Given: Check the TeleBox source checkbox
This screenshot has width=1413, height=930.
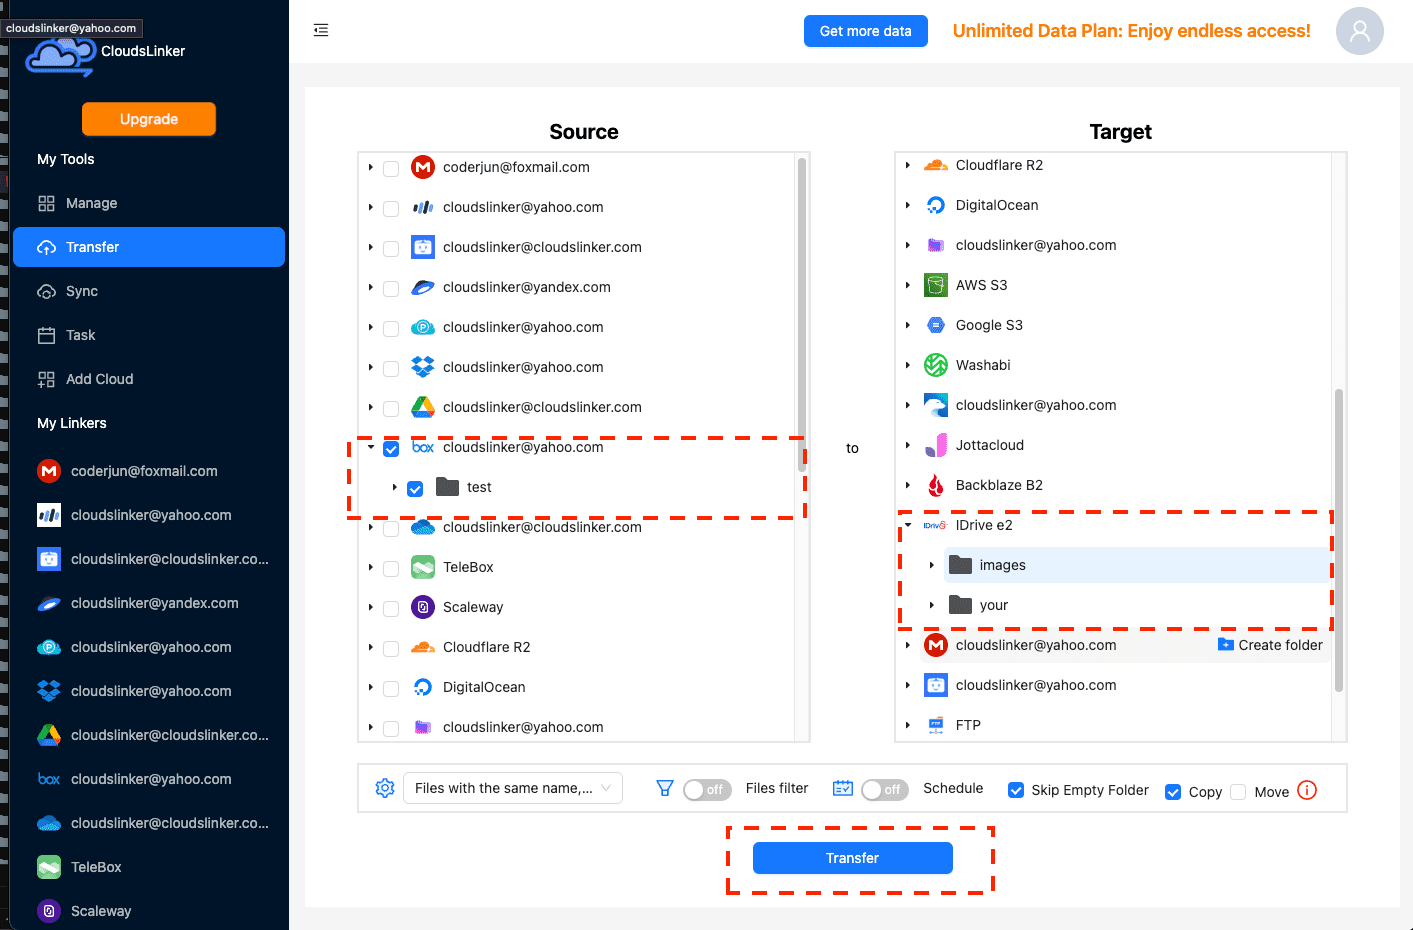Looking at the screenshot, I should click(x=391, y=568).
